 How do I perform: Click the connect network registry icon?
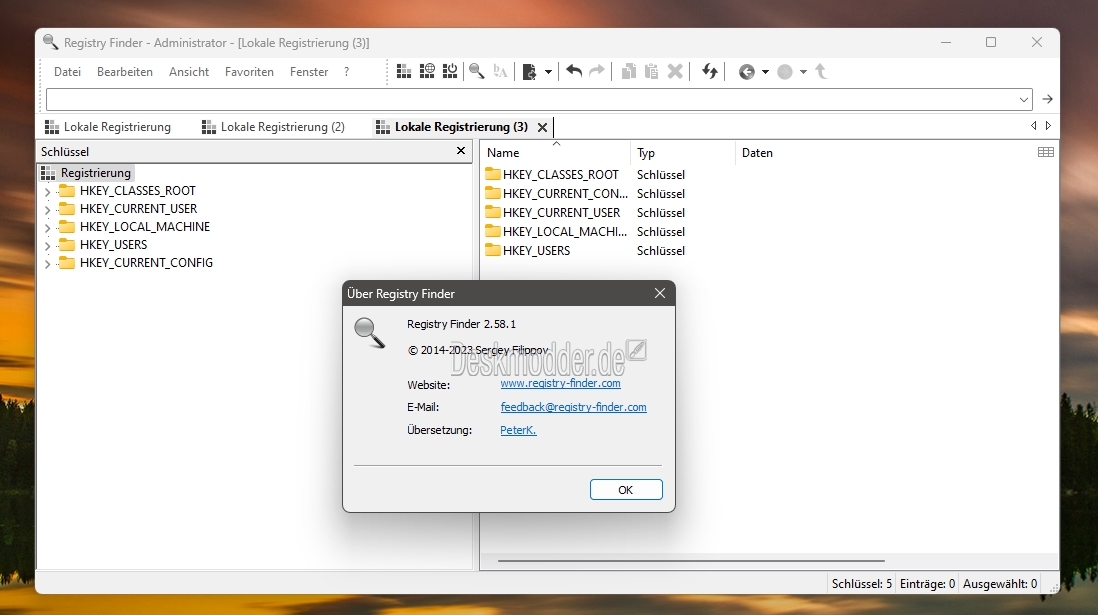pos(427,71)
